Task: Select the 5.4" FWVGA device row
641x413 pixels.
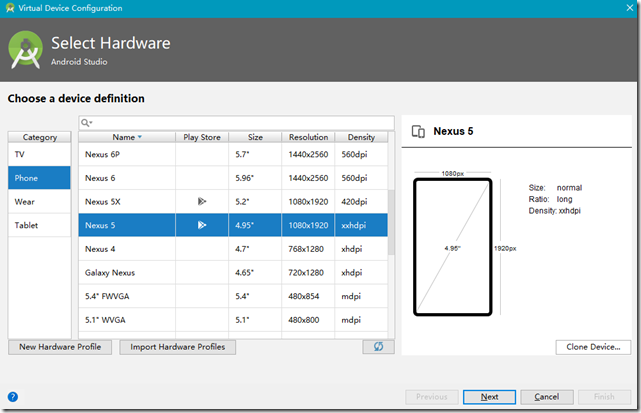Action: coord(233,296)
